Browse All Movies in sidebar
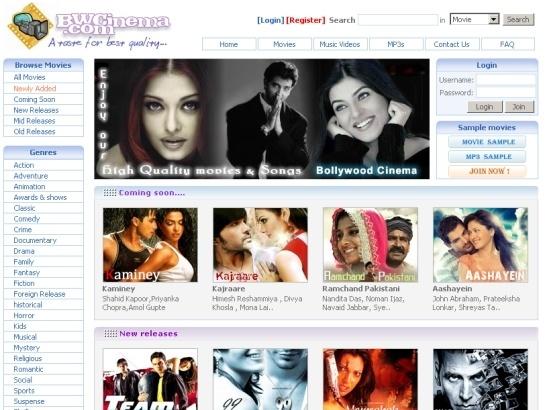Image resolution: width=545 pixels, height=410 pixels. pyautogui.click(x=30, y=77)
